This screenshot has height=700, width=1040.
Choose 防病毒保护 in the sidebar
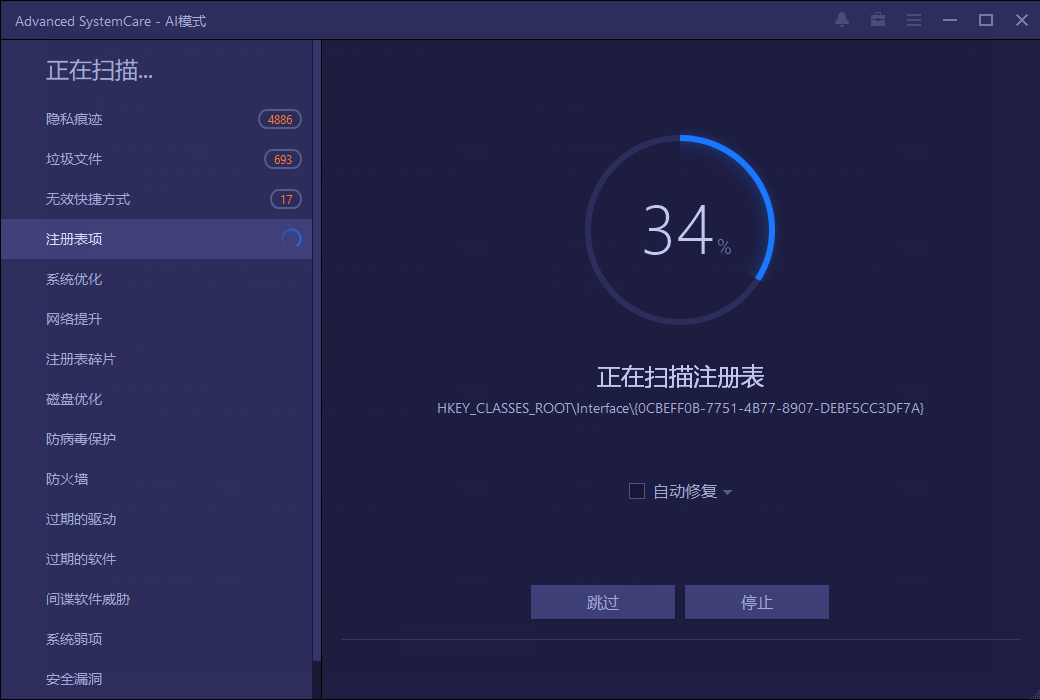coord(81,439)
